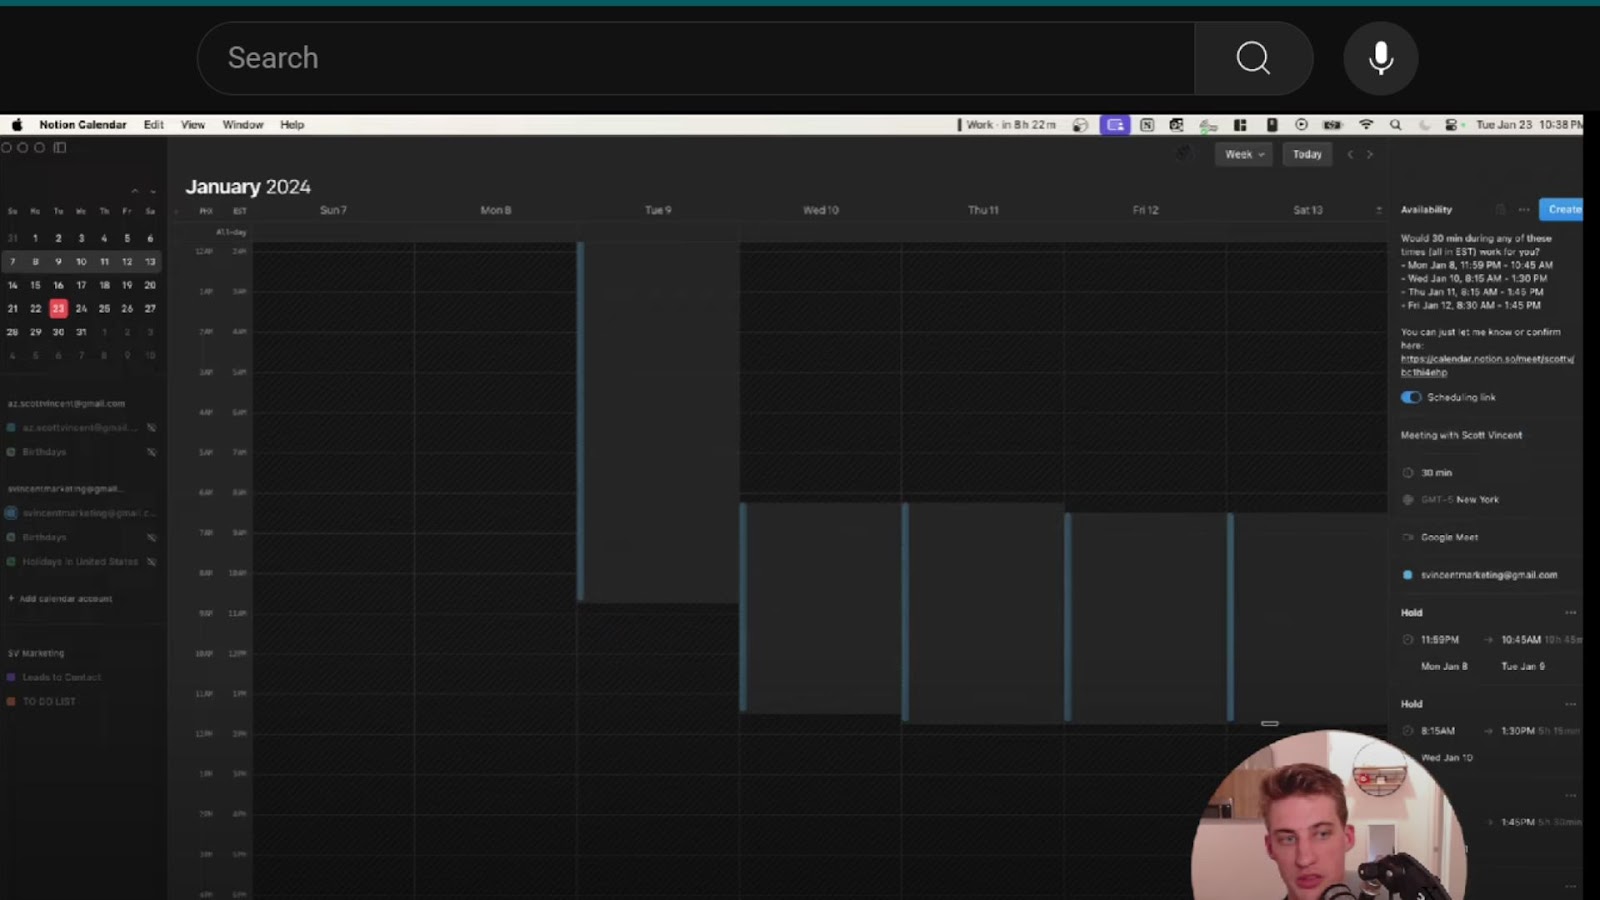Viewport: 1600px width, 900px height.
Task: Toggle visibility eye for Holidays in United States
Action: pyautogui.click(x=152, y=562)
